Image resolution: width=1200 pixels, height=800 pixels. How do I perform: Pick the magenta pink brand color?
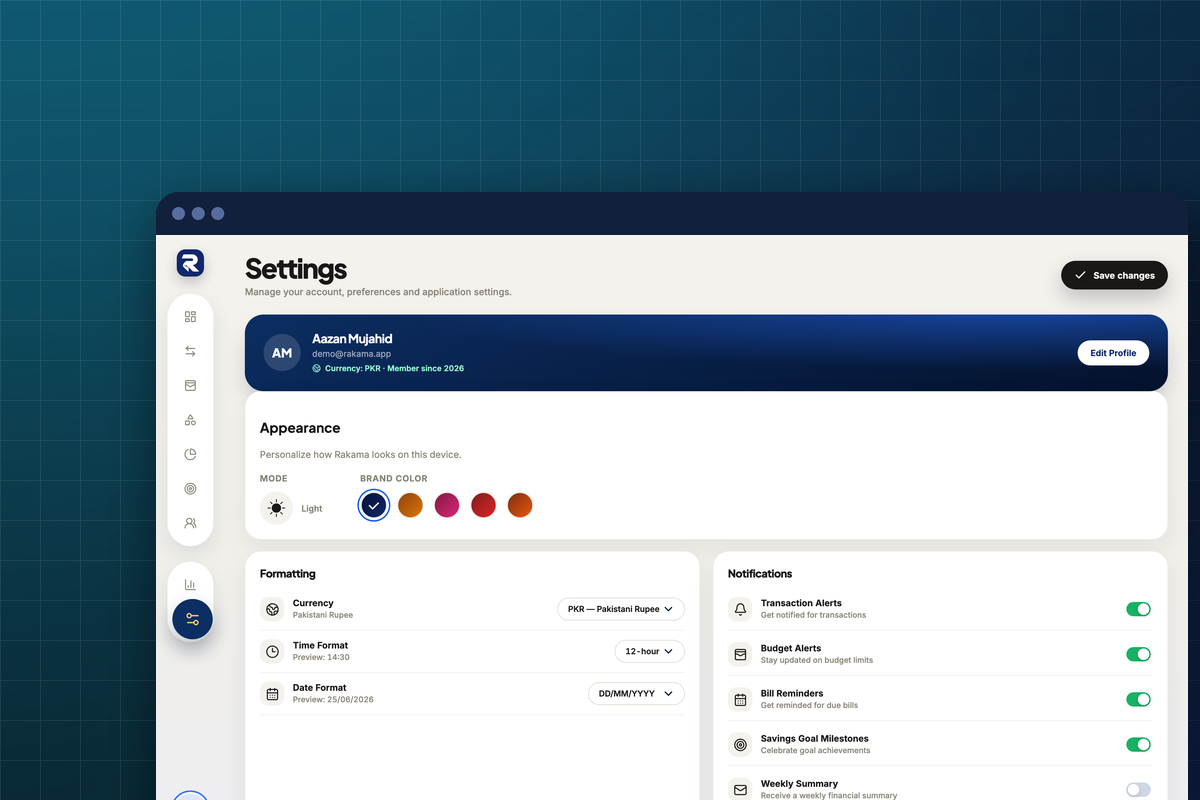(447, 506)
